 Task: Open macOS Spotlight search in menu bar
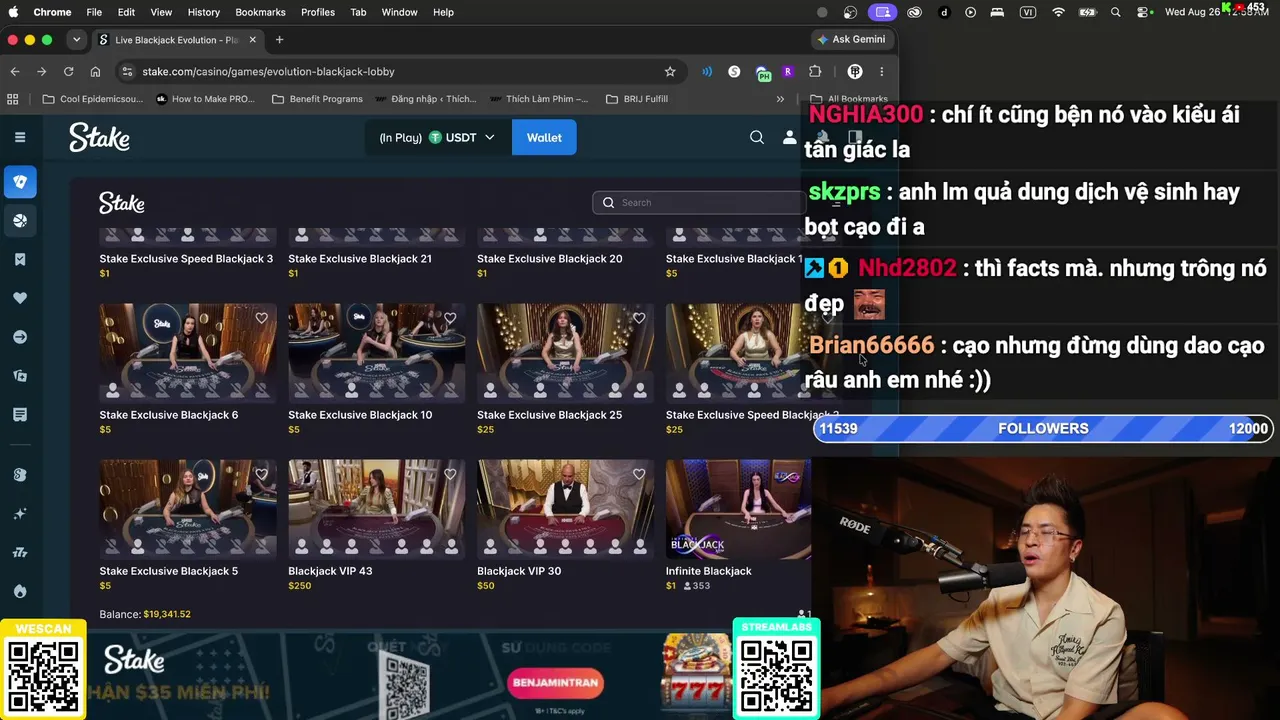1115,12
